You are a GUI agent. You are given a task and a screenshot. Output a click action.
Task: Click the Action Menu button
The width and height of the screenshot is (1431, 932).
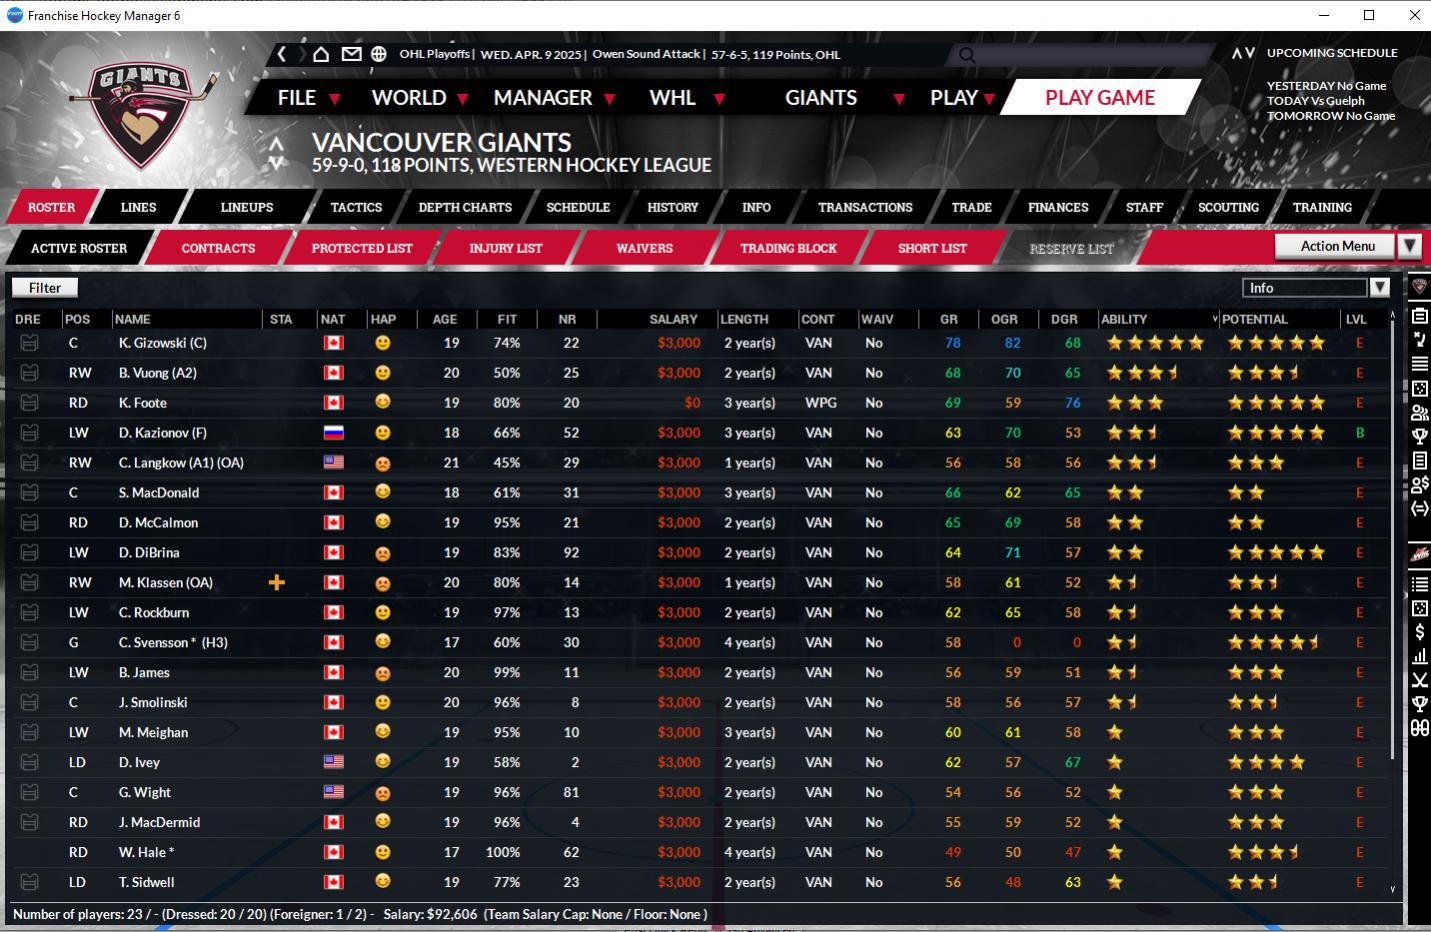1337,246
